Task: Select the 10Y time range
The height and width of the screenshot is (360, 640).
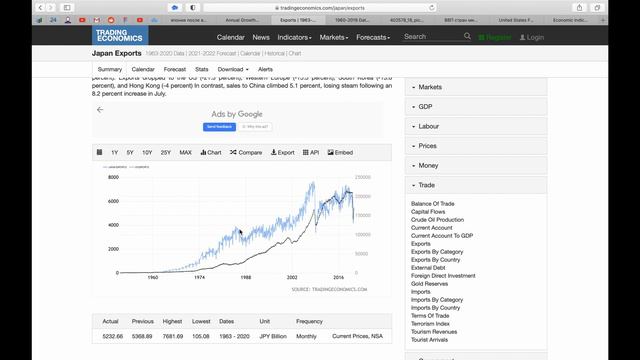Action: pyautogui.click(x=147, y=152)
